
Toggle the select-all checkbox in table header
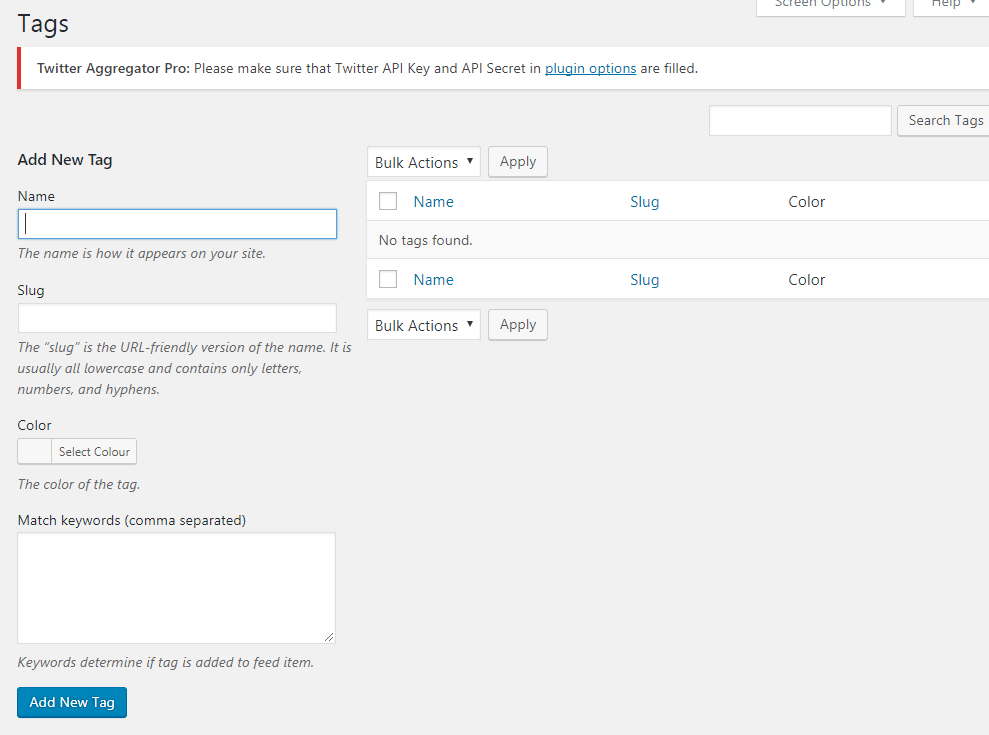coord(388,202)
